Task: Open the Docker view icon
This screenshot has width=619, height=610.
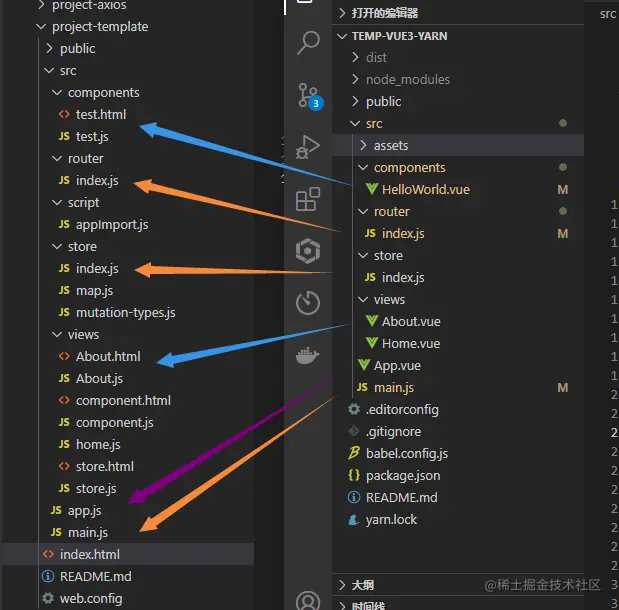Action: pos(308,355)
